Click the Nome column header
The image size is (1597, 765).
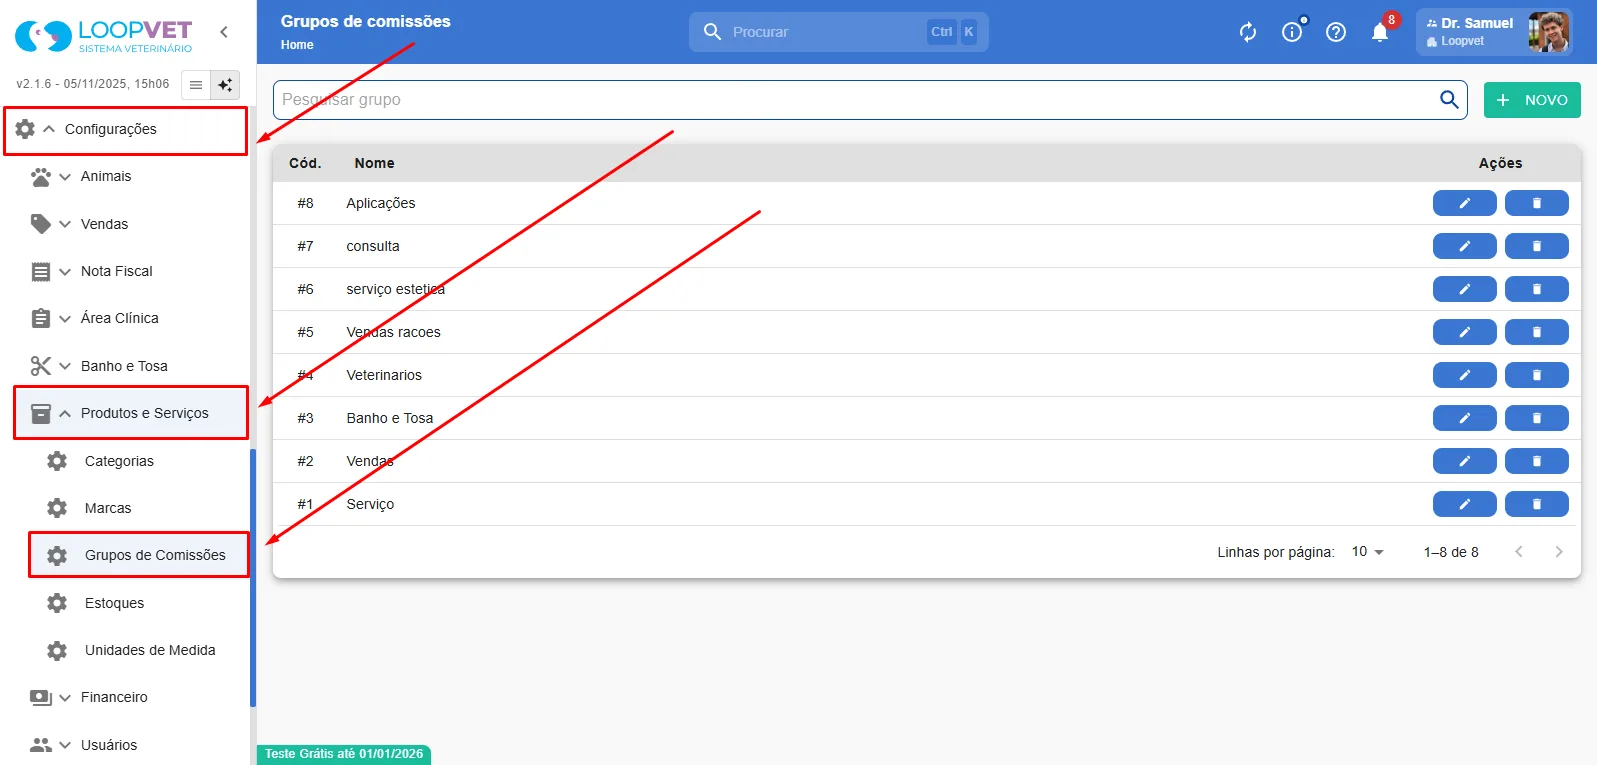tap(374, 163)
